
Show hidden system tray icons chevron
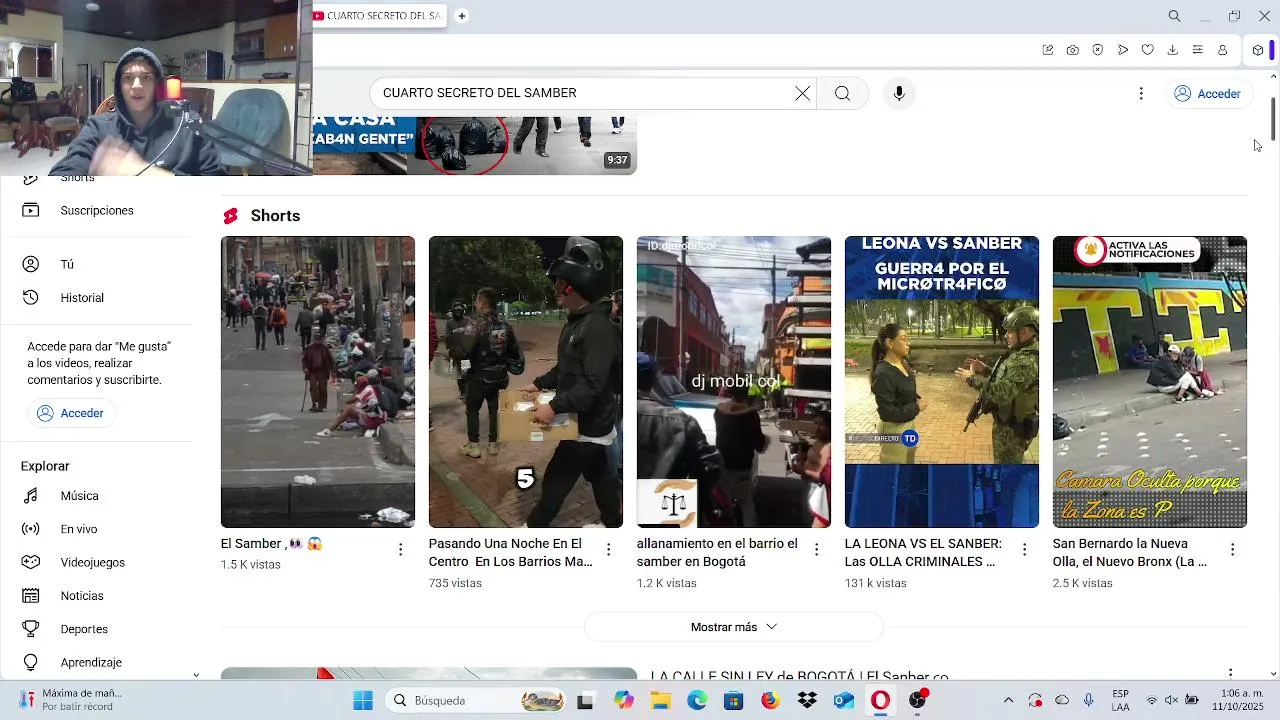pyautogui.click(x=1008, y=700)
